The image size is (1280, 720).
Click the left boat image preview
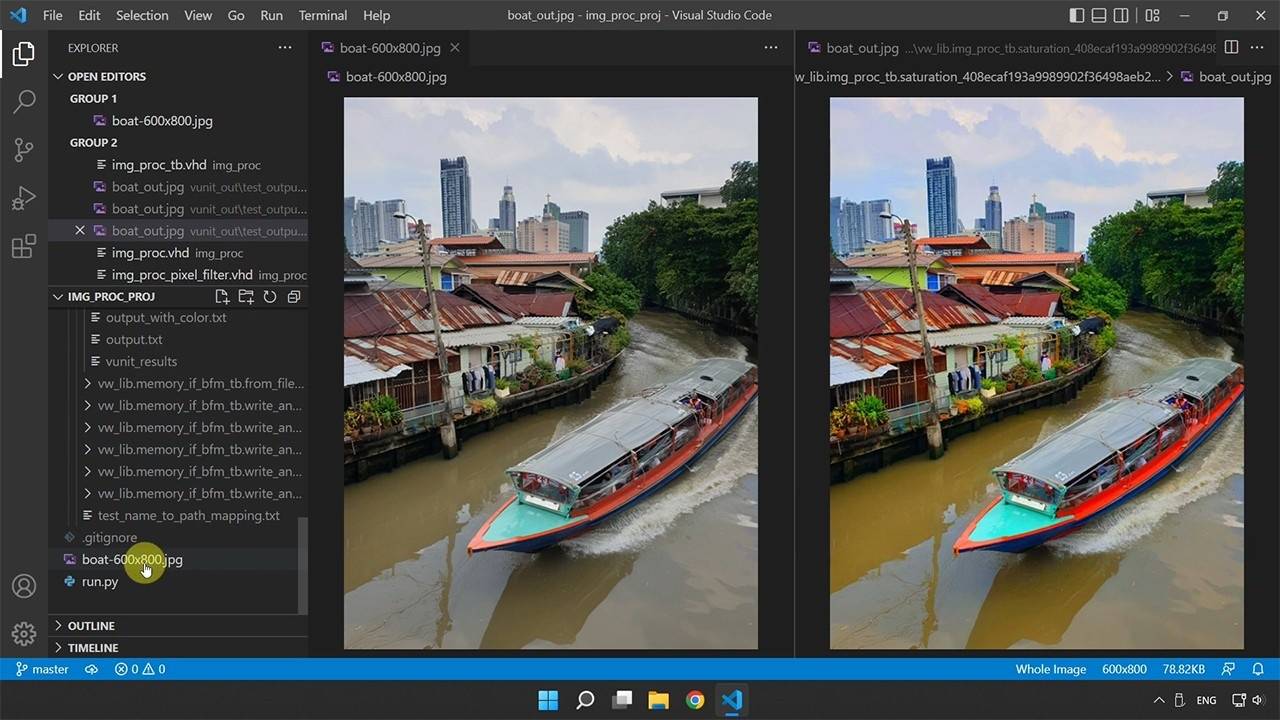pos(551,373)
